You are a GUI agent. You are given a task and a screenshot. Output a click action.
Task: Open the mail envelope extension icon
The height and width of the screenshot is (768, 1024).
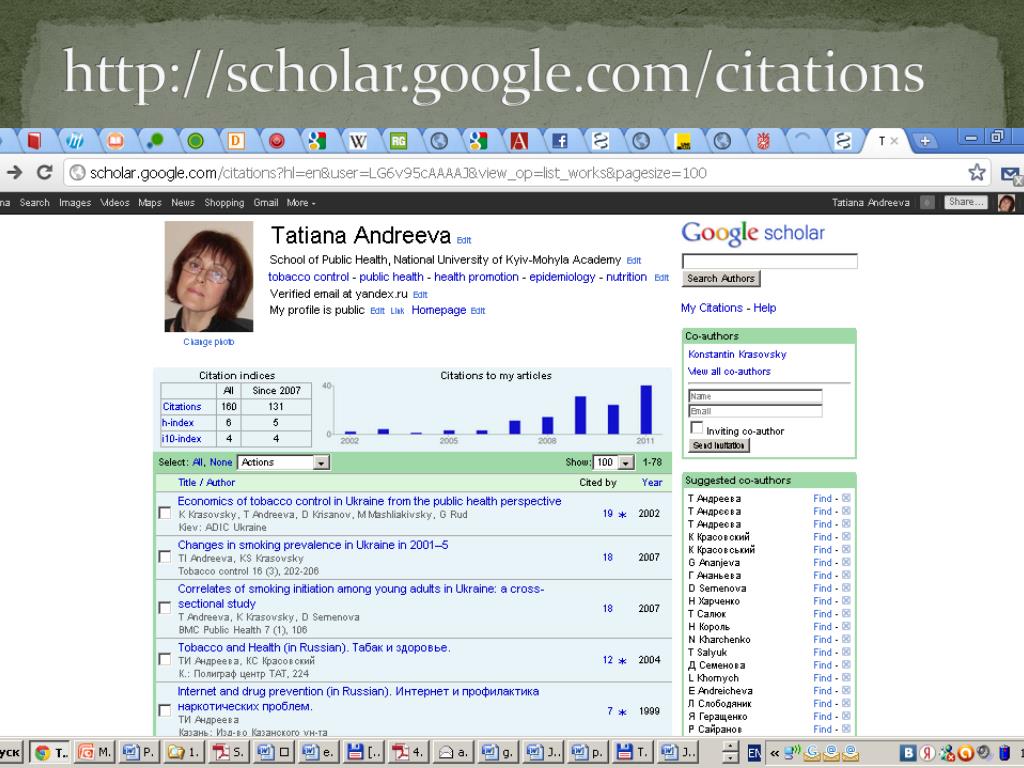click(x=1011, y=174)
